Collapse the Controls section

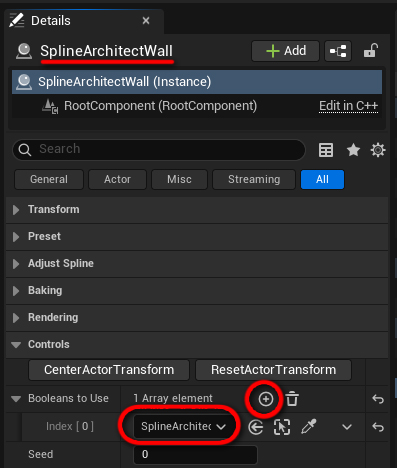point(197,344)
